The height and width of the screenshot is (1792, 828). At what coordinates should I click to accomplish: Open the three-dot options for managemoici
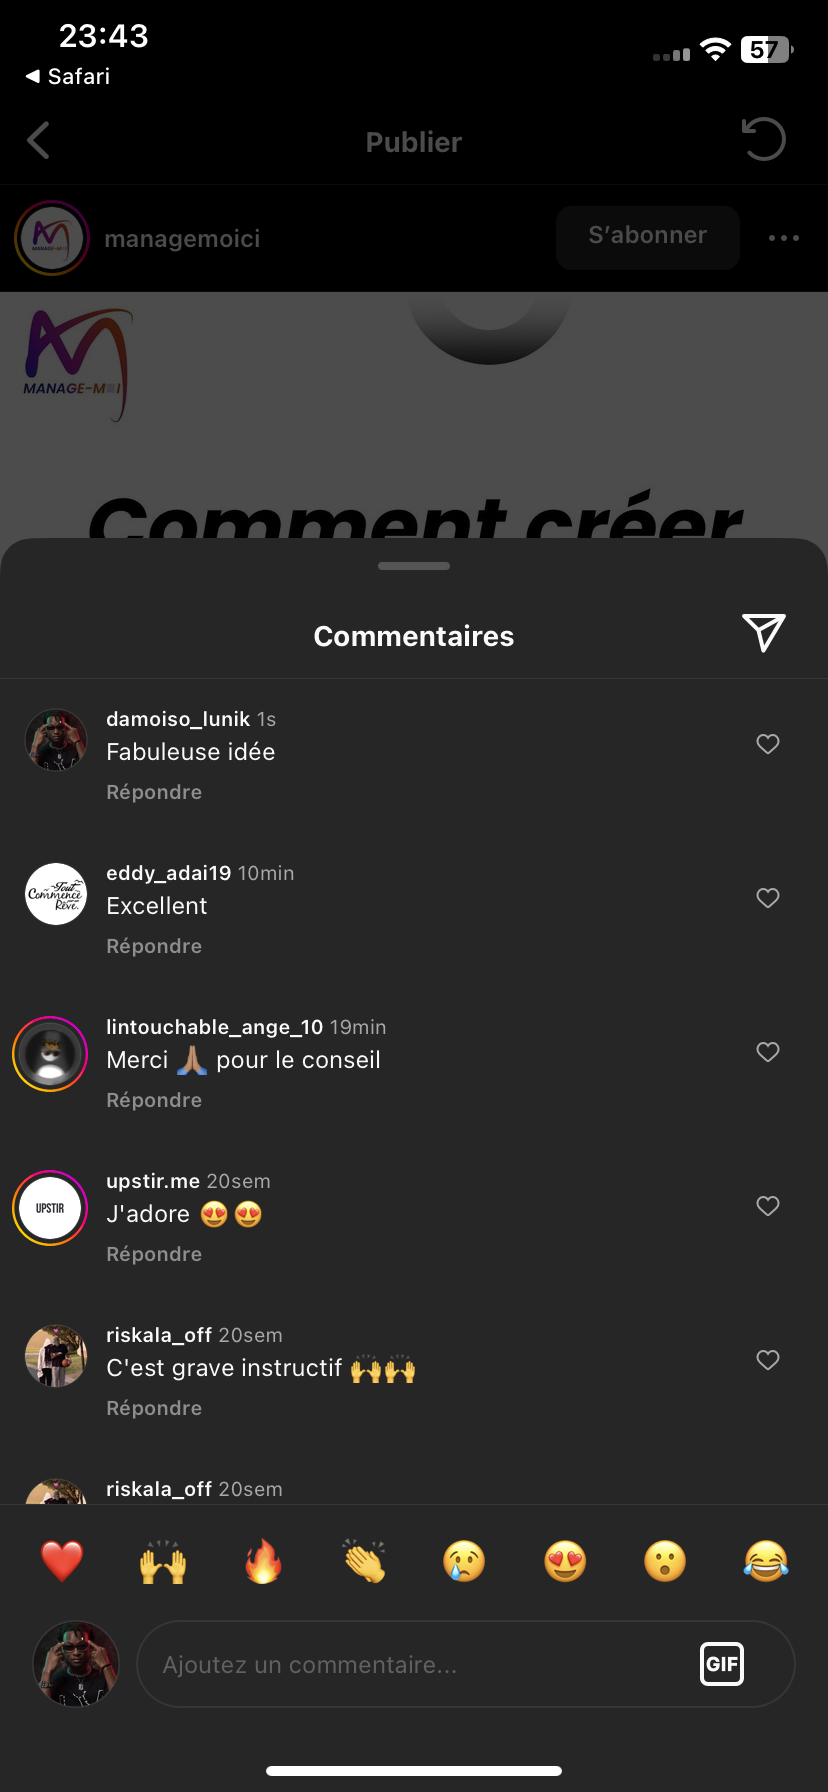click(784, 238)
